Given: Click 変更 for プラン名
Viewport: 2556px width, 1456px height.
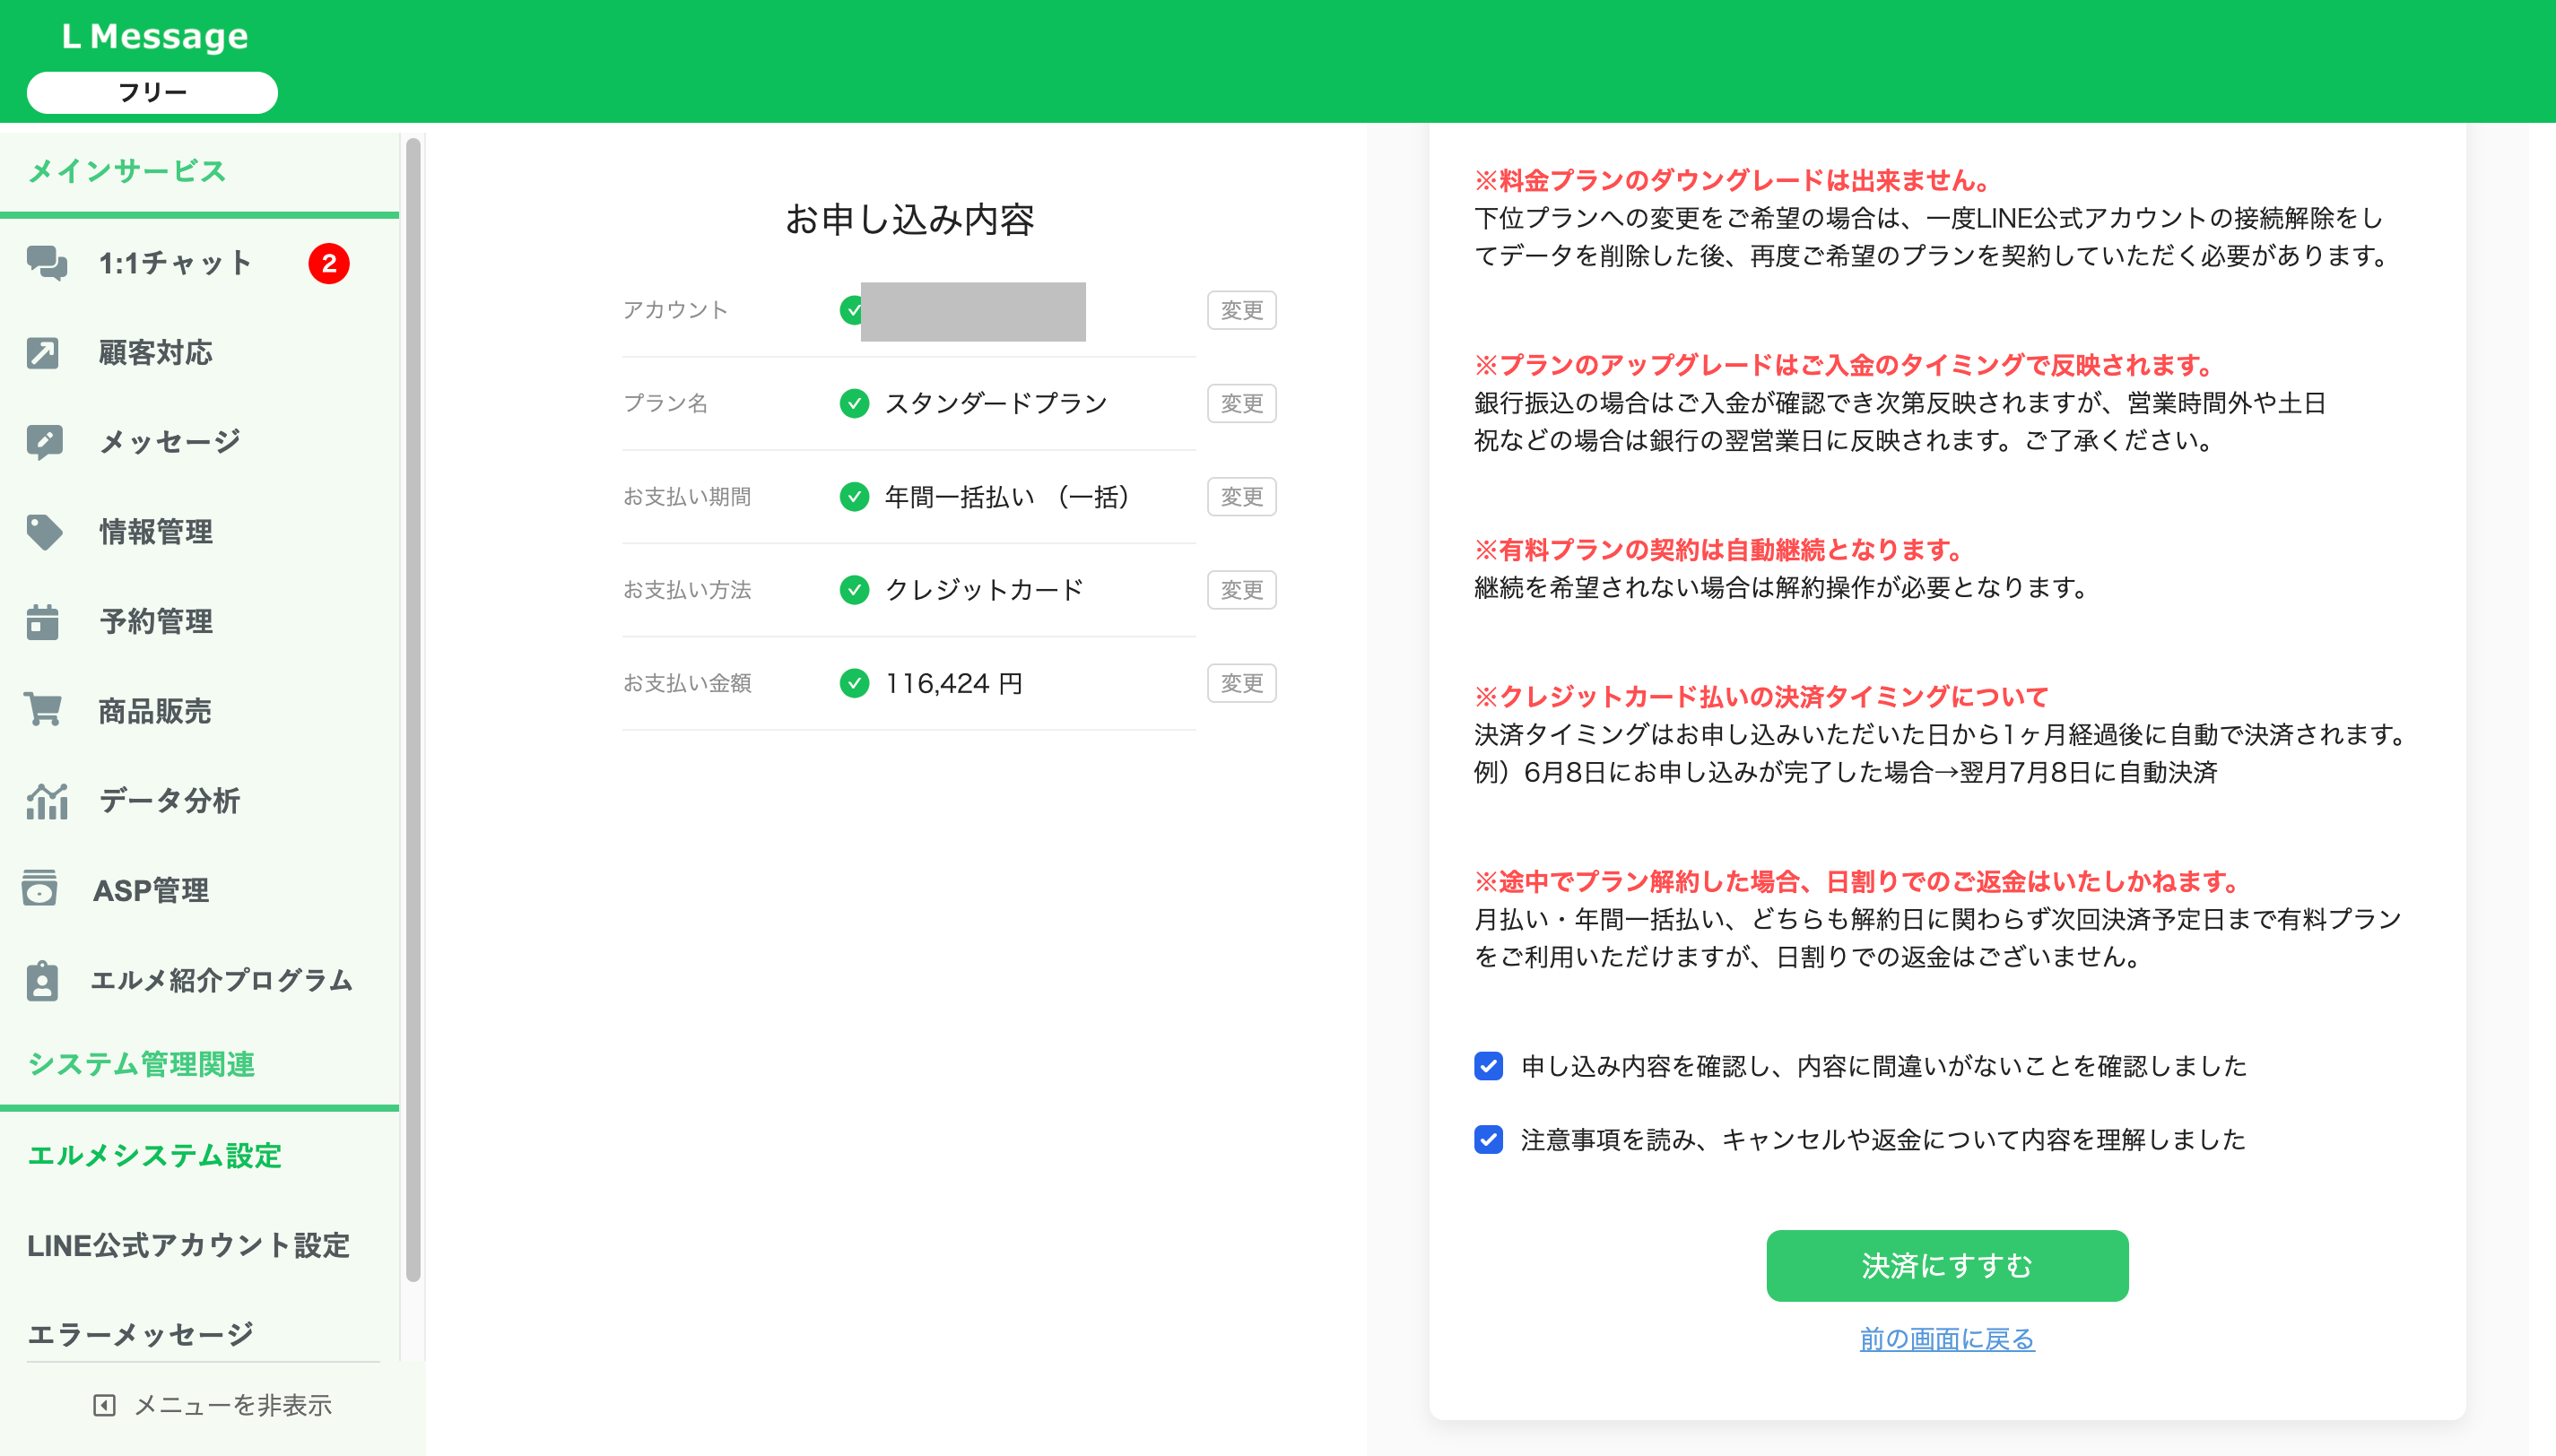Looking at the screenshot, I should point(1241,404).
